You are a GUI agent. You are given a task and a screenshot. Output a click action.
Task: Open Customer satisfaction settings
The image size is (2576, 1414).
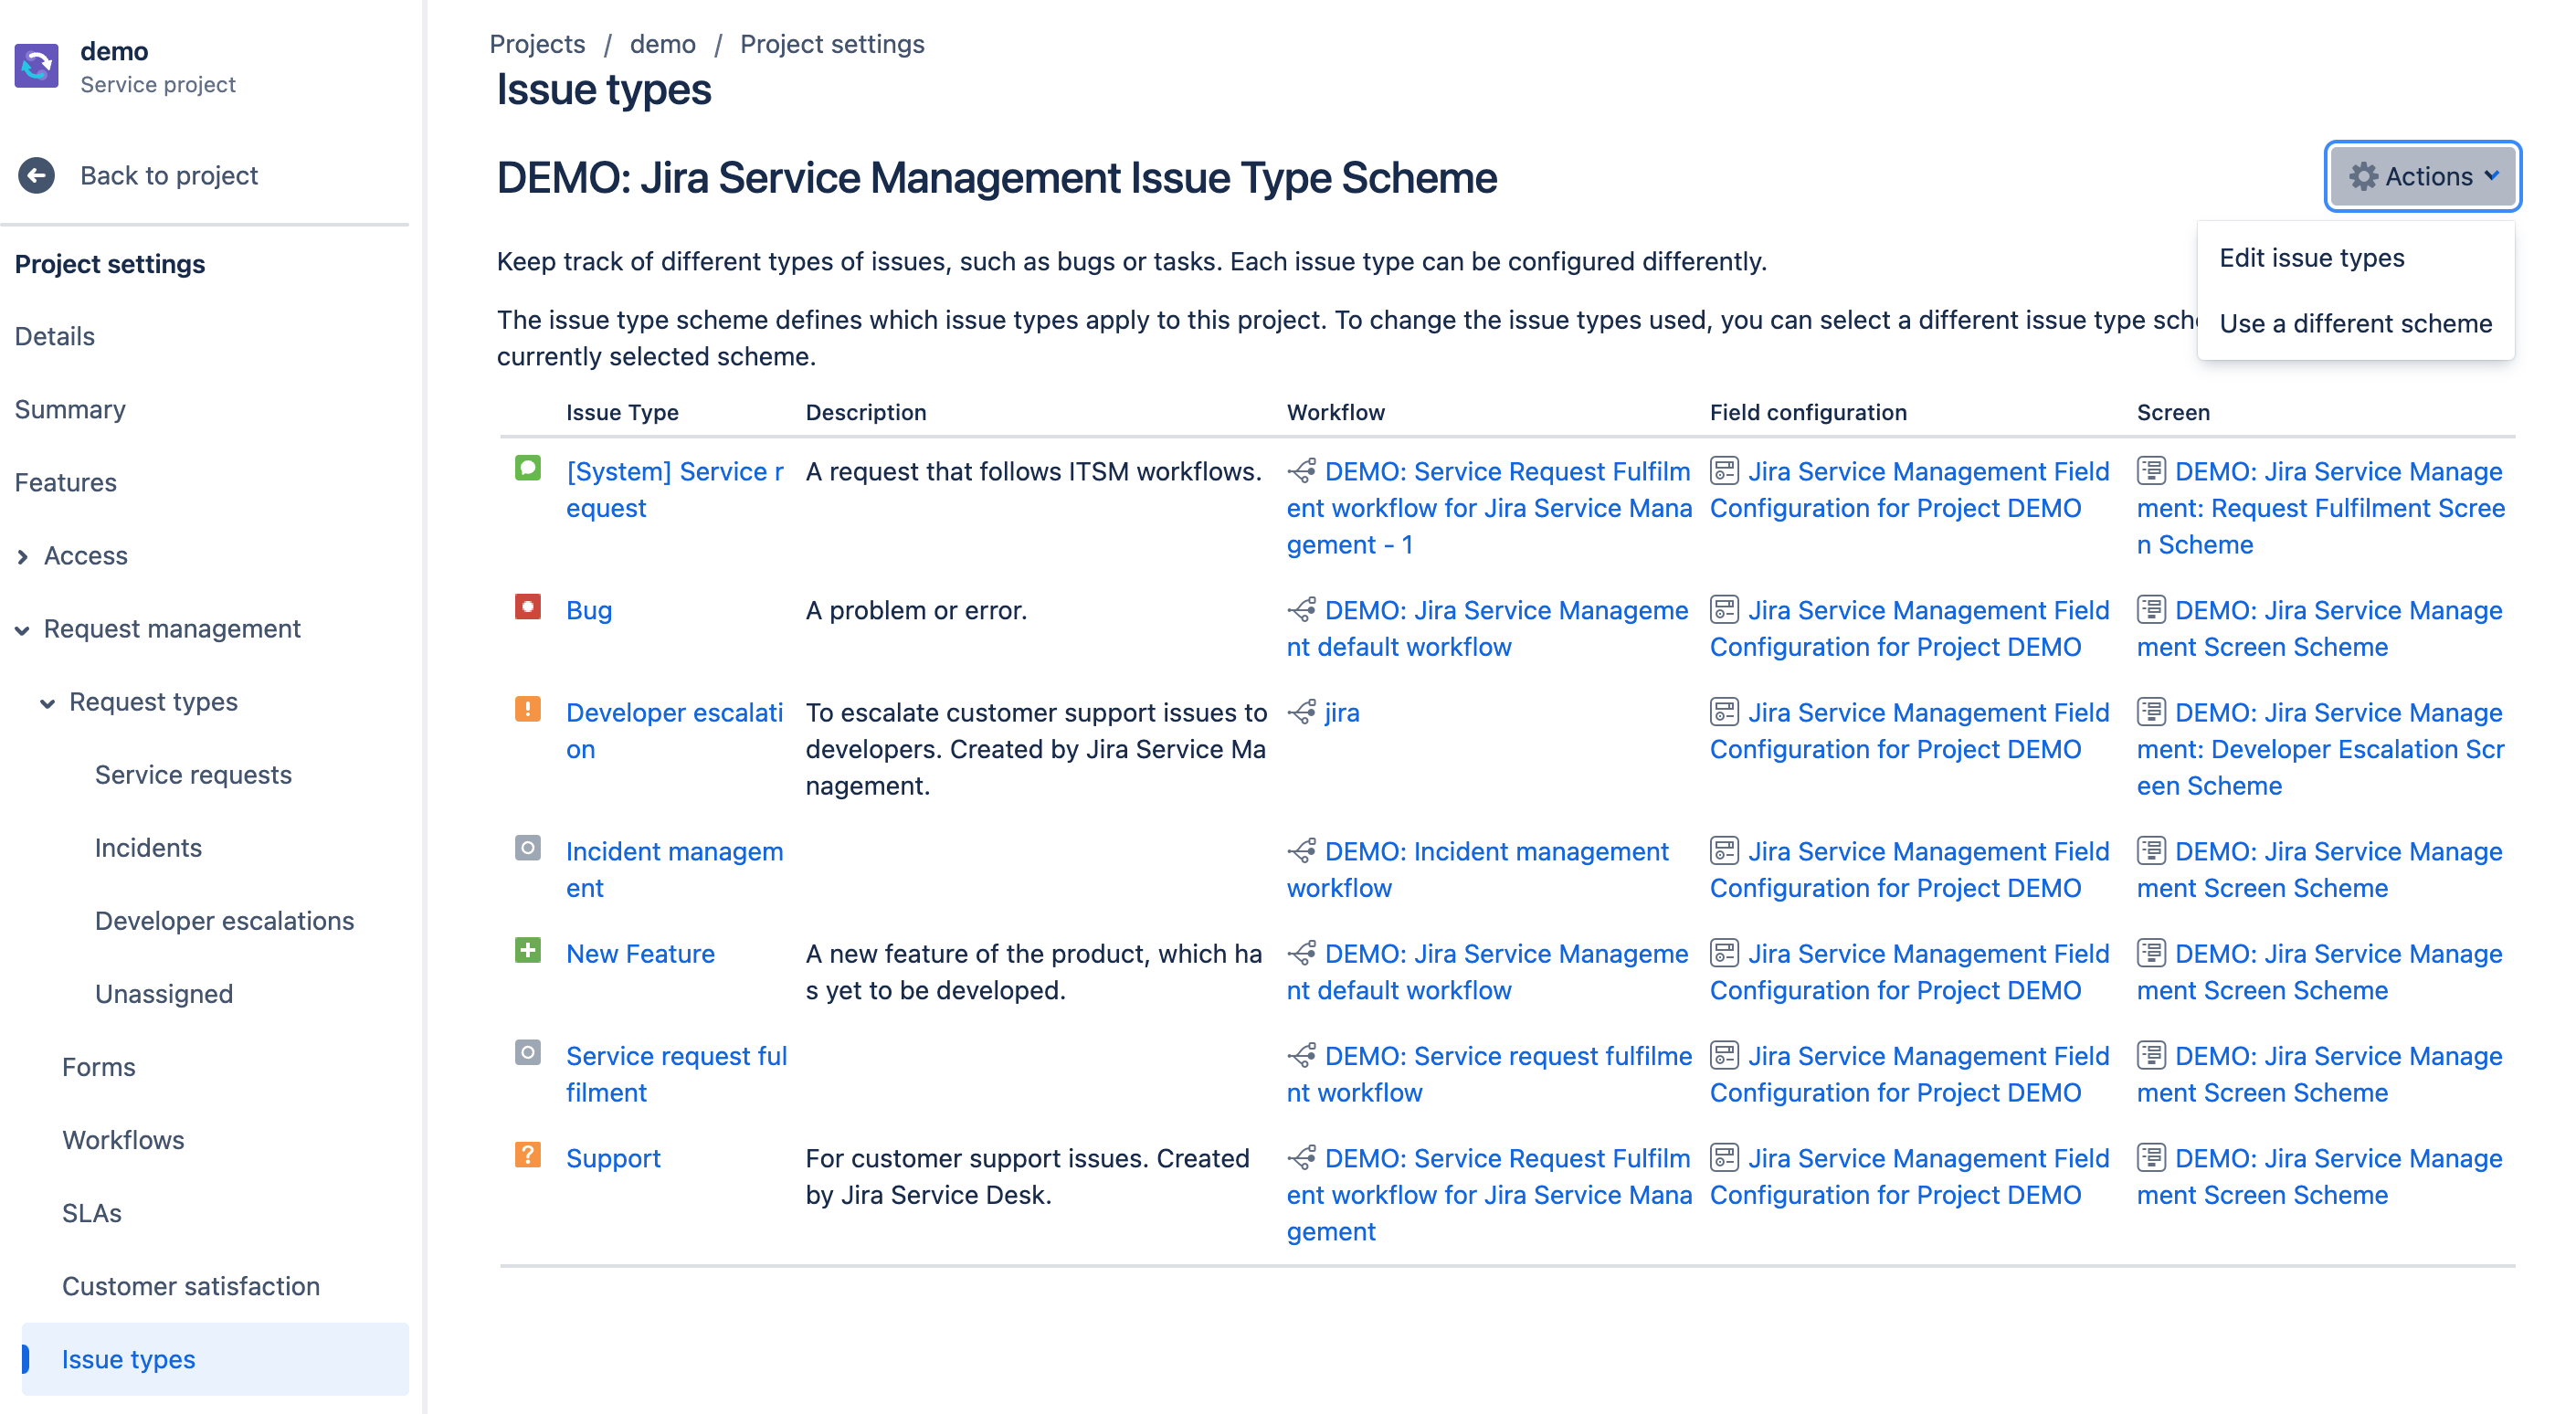point(191,1286)
